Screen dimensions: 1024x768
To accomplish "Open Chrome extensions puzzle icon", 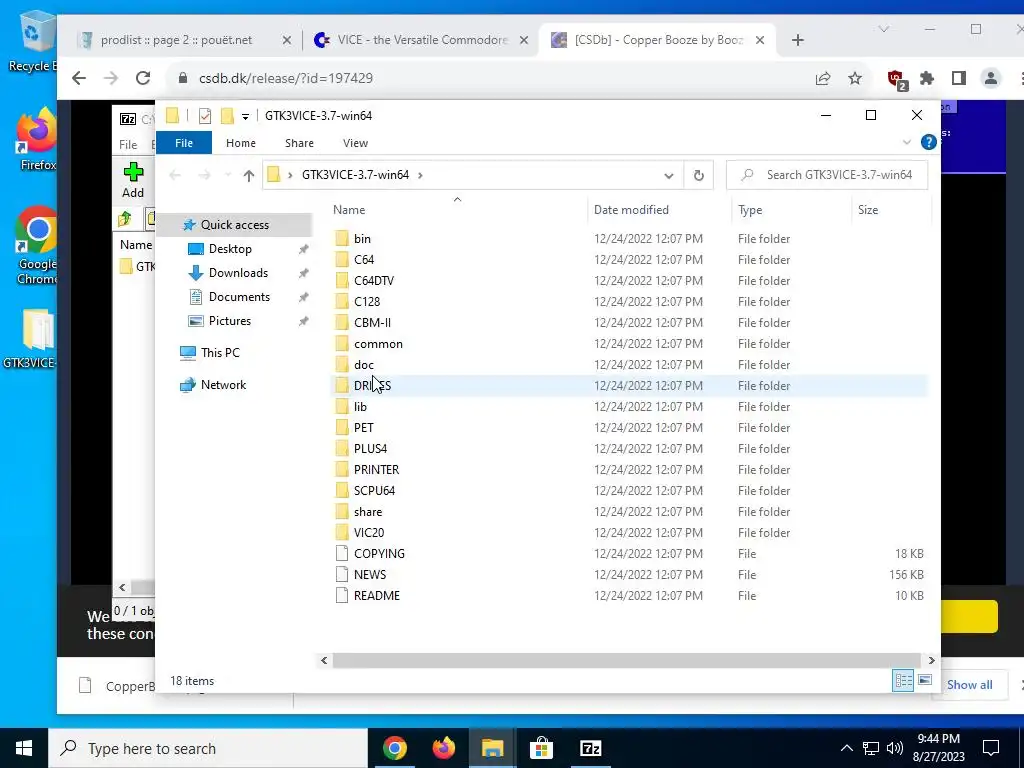I will click(927, 78).
